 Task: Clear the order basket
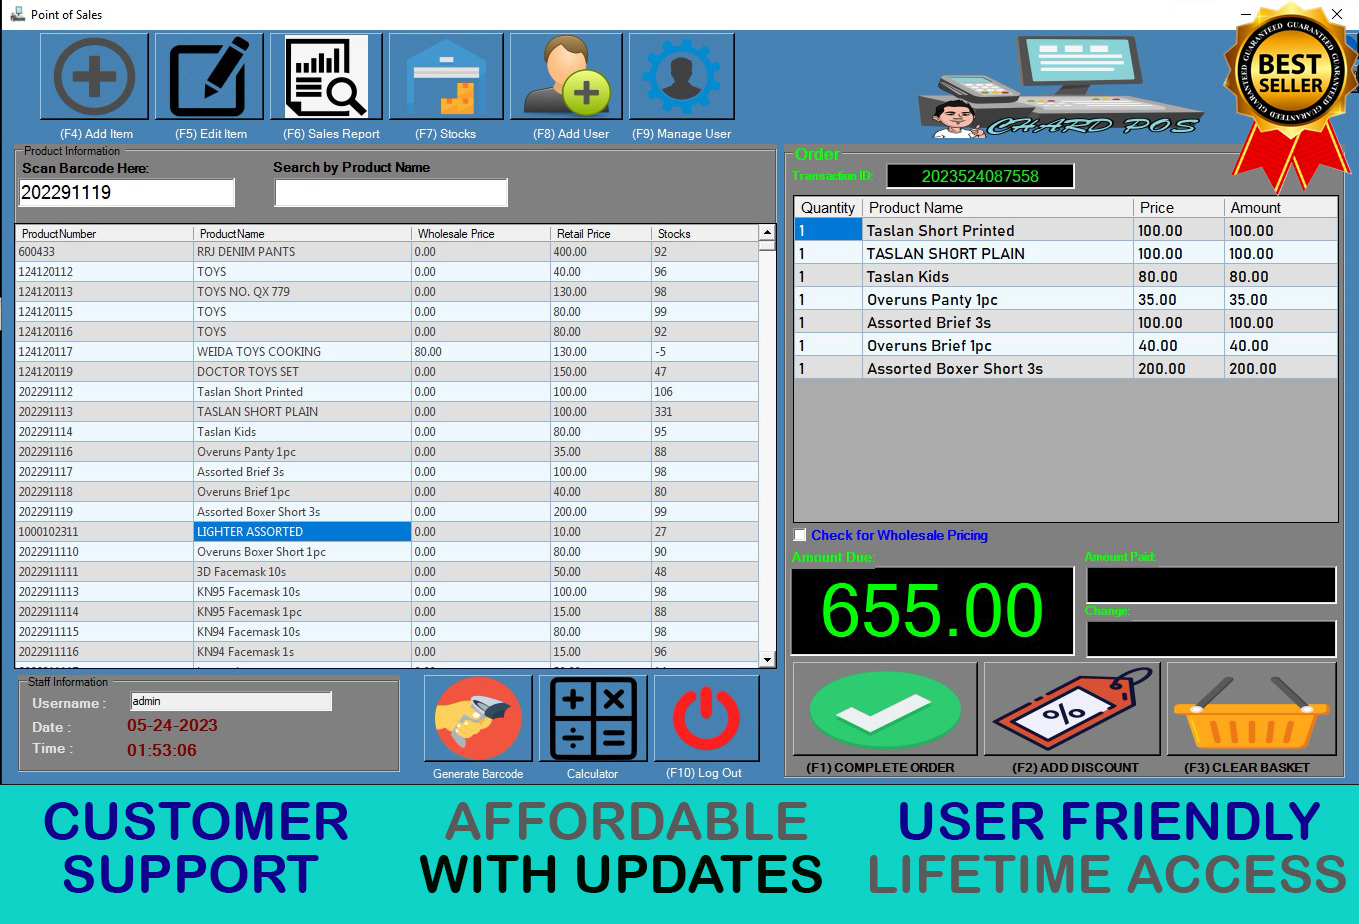click(x=1250, y=708)
